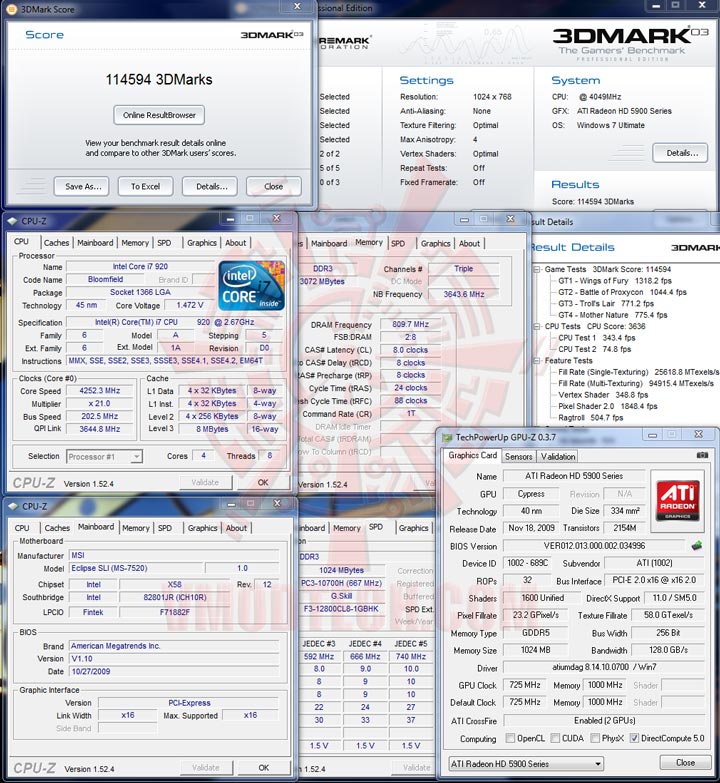Viewport: 720px width, 783px height.
Task: Open the CPU tab in CPU-Z mainboard window
Action: point(22,528)
